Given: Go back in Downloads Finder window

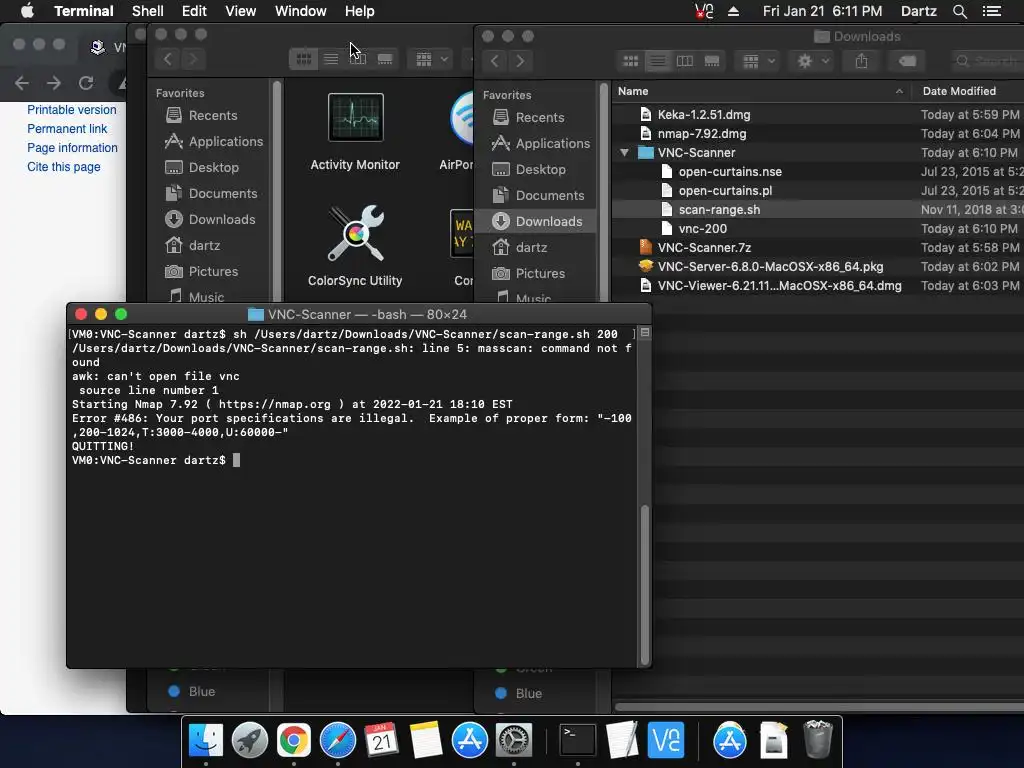Looking at the screenshot, I should [x=494, y=61].
